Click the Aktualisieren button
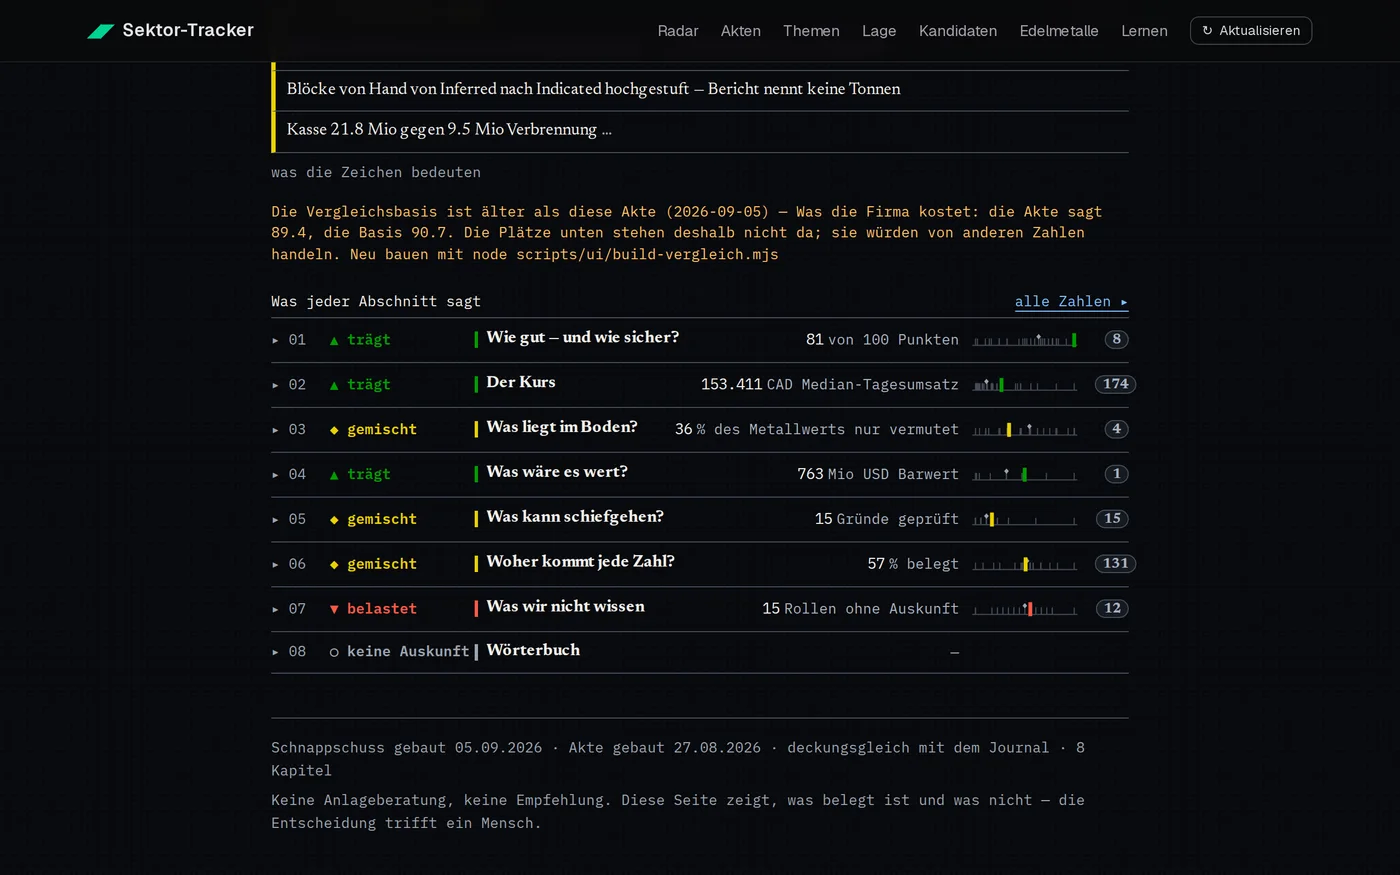Screen dimensions: 1400x875 [1251, 31]
